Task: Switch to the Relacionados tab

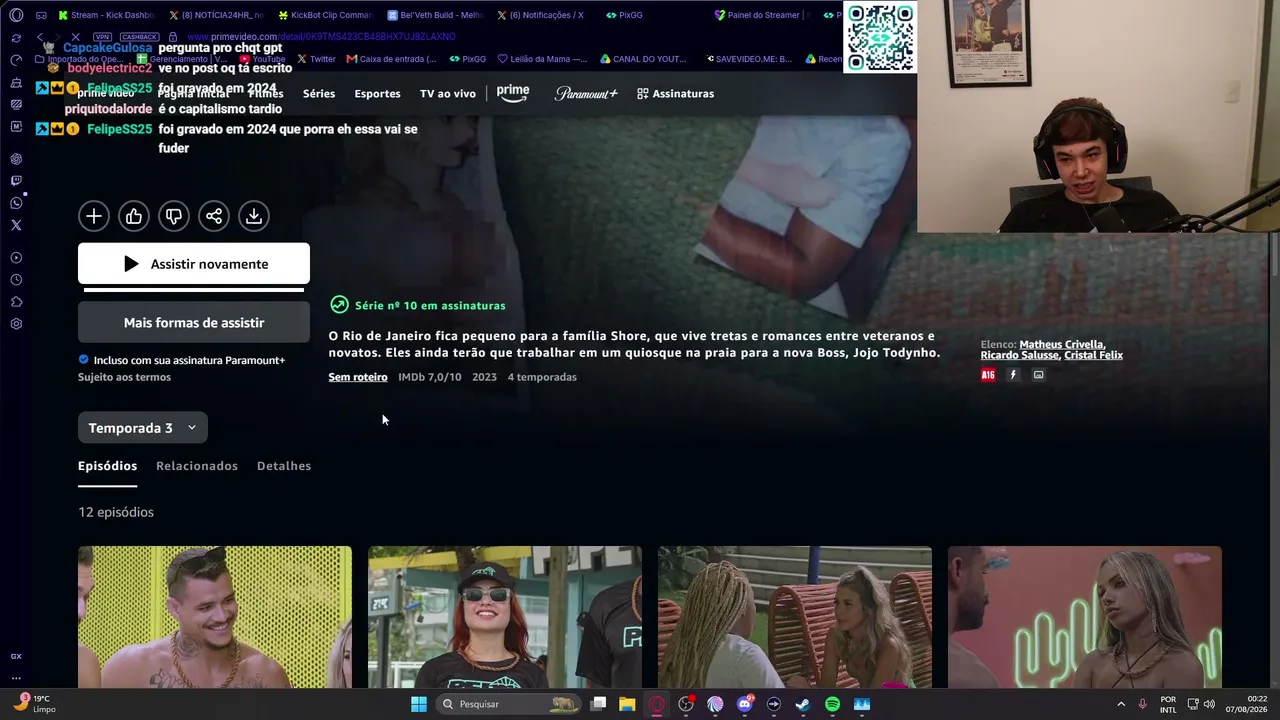Action: point(197,466)
